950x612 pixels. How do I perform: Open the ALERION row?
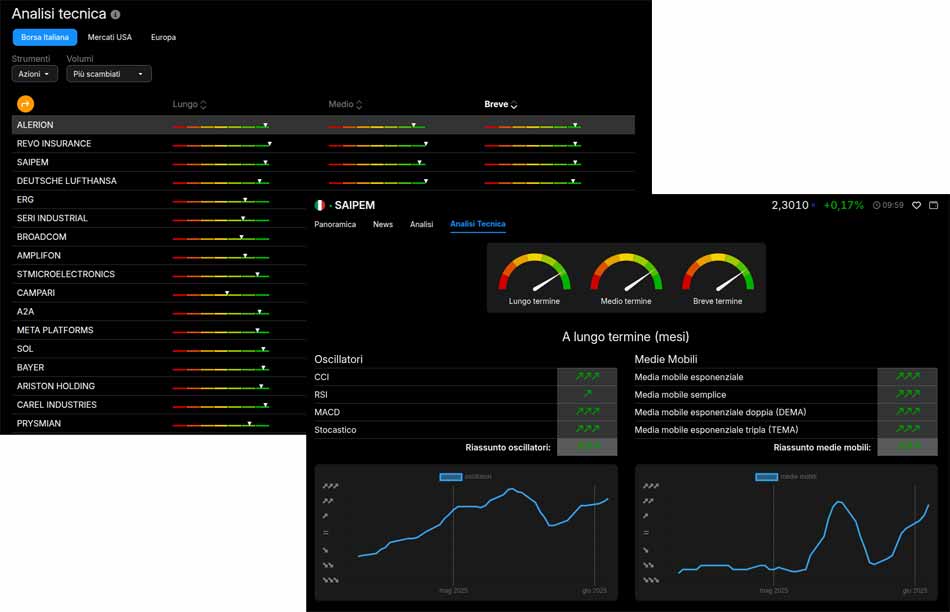[x=323, y=125]
